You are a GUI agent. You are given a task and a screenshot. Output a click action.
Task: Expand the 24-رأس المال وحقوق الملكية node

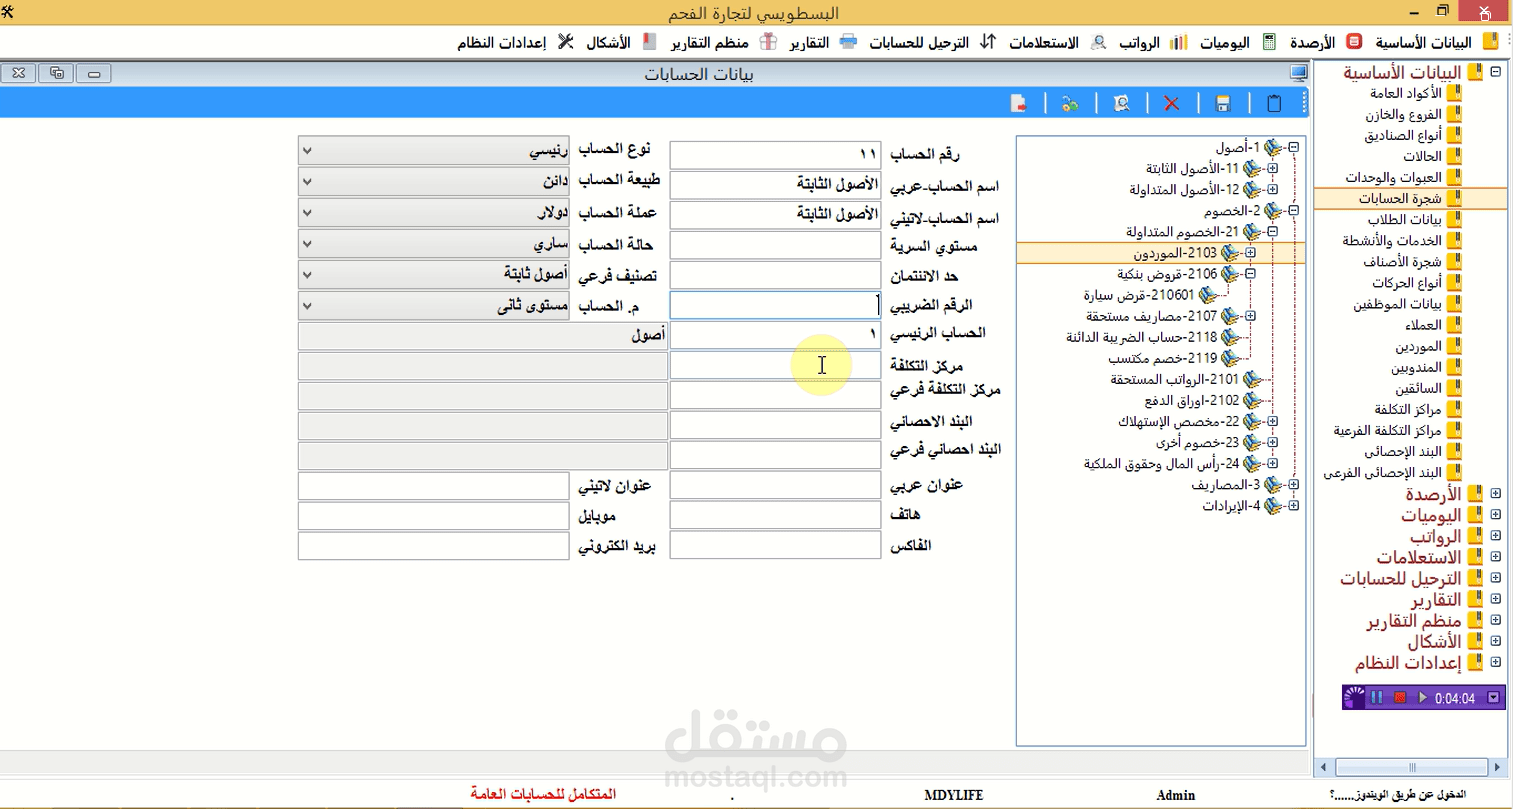click(1272, 463)
